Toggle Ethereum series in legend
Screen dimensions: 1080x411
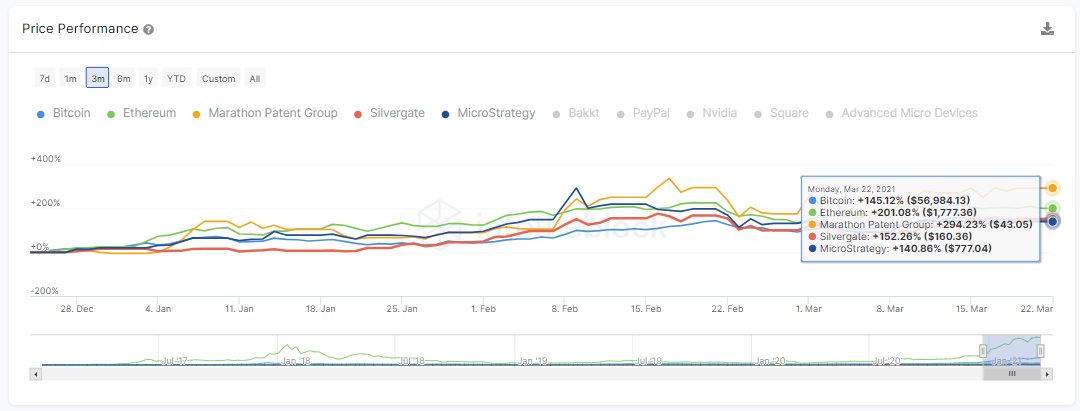pyautogui.click(x=141, y=113)
